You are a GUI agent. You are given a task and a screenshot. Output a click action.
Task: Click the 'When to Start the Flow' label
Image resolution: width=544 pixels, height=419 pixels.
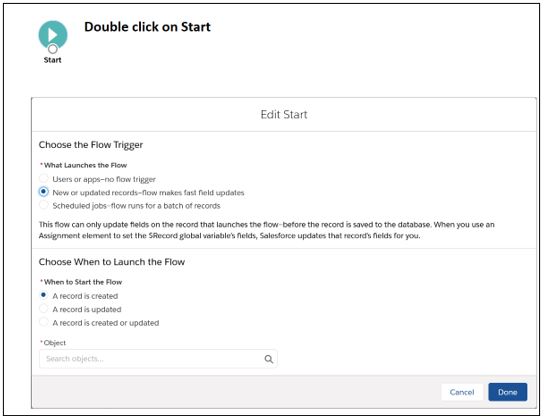click(83, 282)
